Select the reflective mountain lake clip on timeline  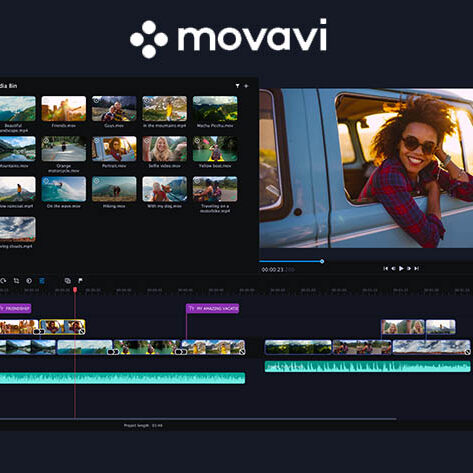tap(28, 347)
